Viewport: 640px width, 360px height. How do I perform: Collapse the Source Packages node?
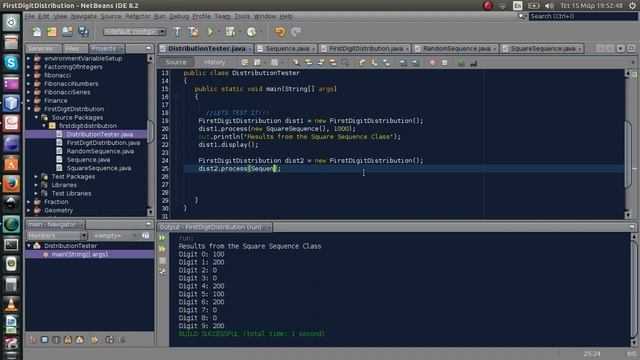[x=36, y=118]
